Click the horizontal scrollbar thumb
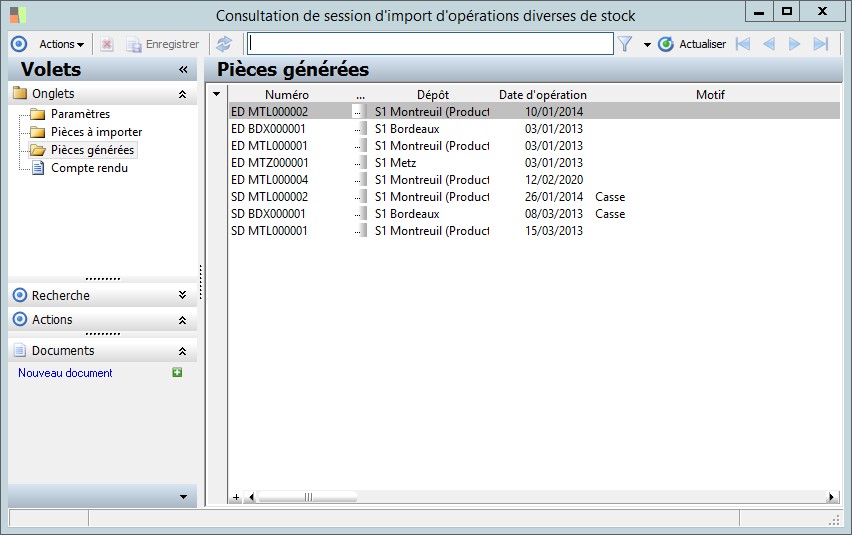The height and width of the screenshot is (535, 852). click(308, 496)
